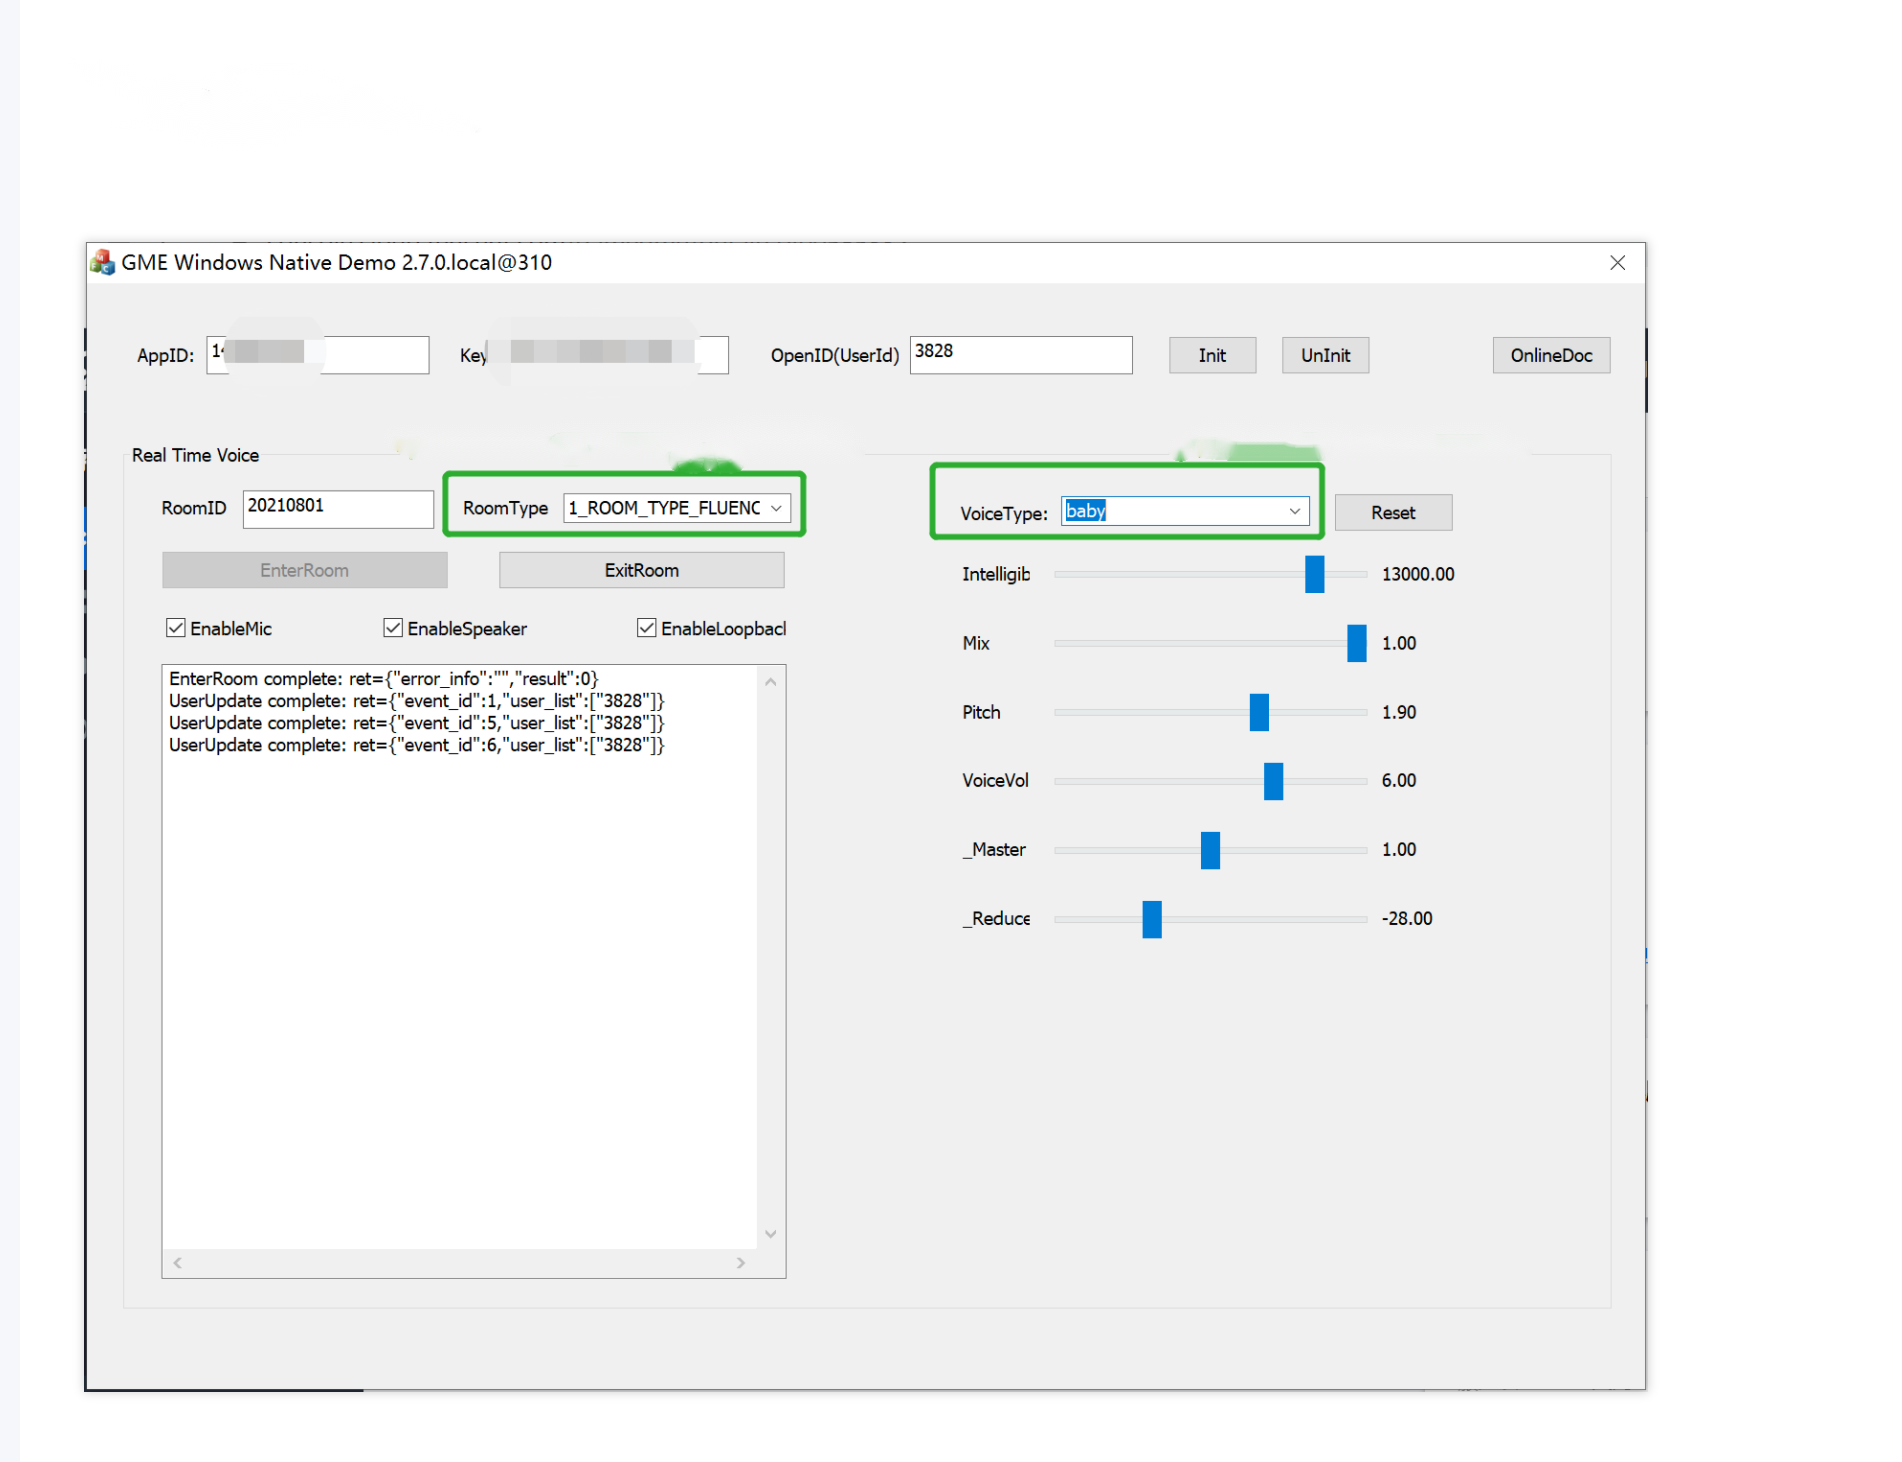Screen dimensions: 1902x1462
Task: Click the Pitch slider handle
Action: (x=1259, y=712)
